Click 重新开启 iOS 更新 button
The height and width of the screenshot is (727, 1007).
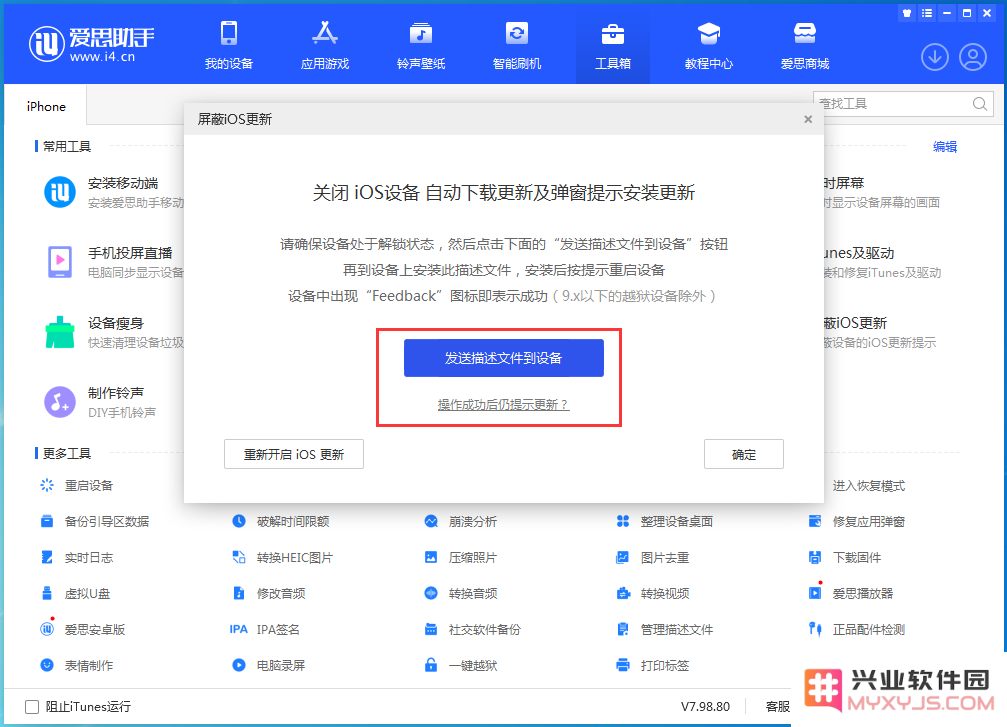(293, 454)
